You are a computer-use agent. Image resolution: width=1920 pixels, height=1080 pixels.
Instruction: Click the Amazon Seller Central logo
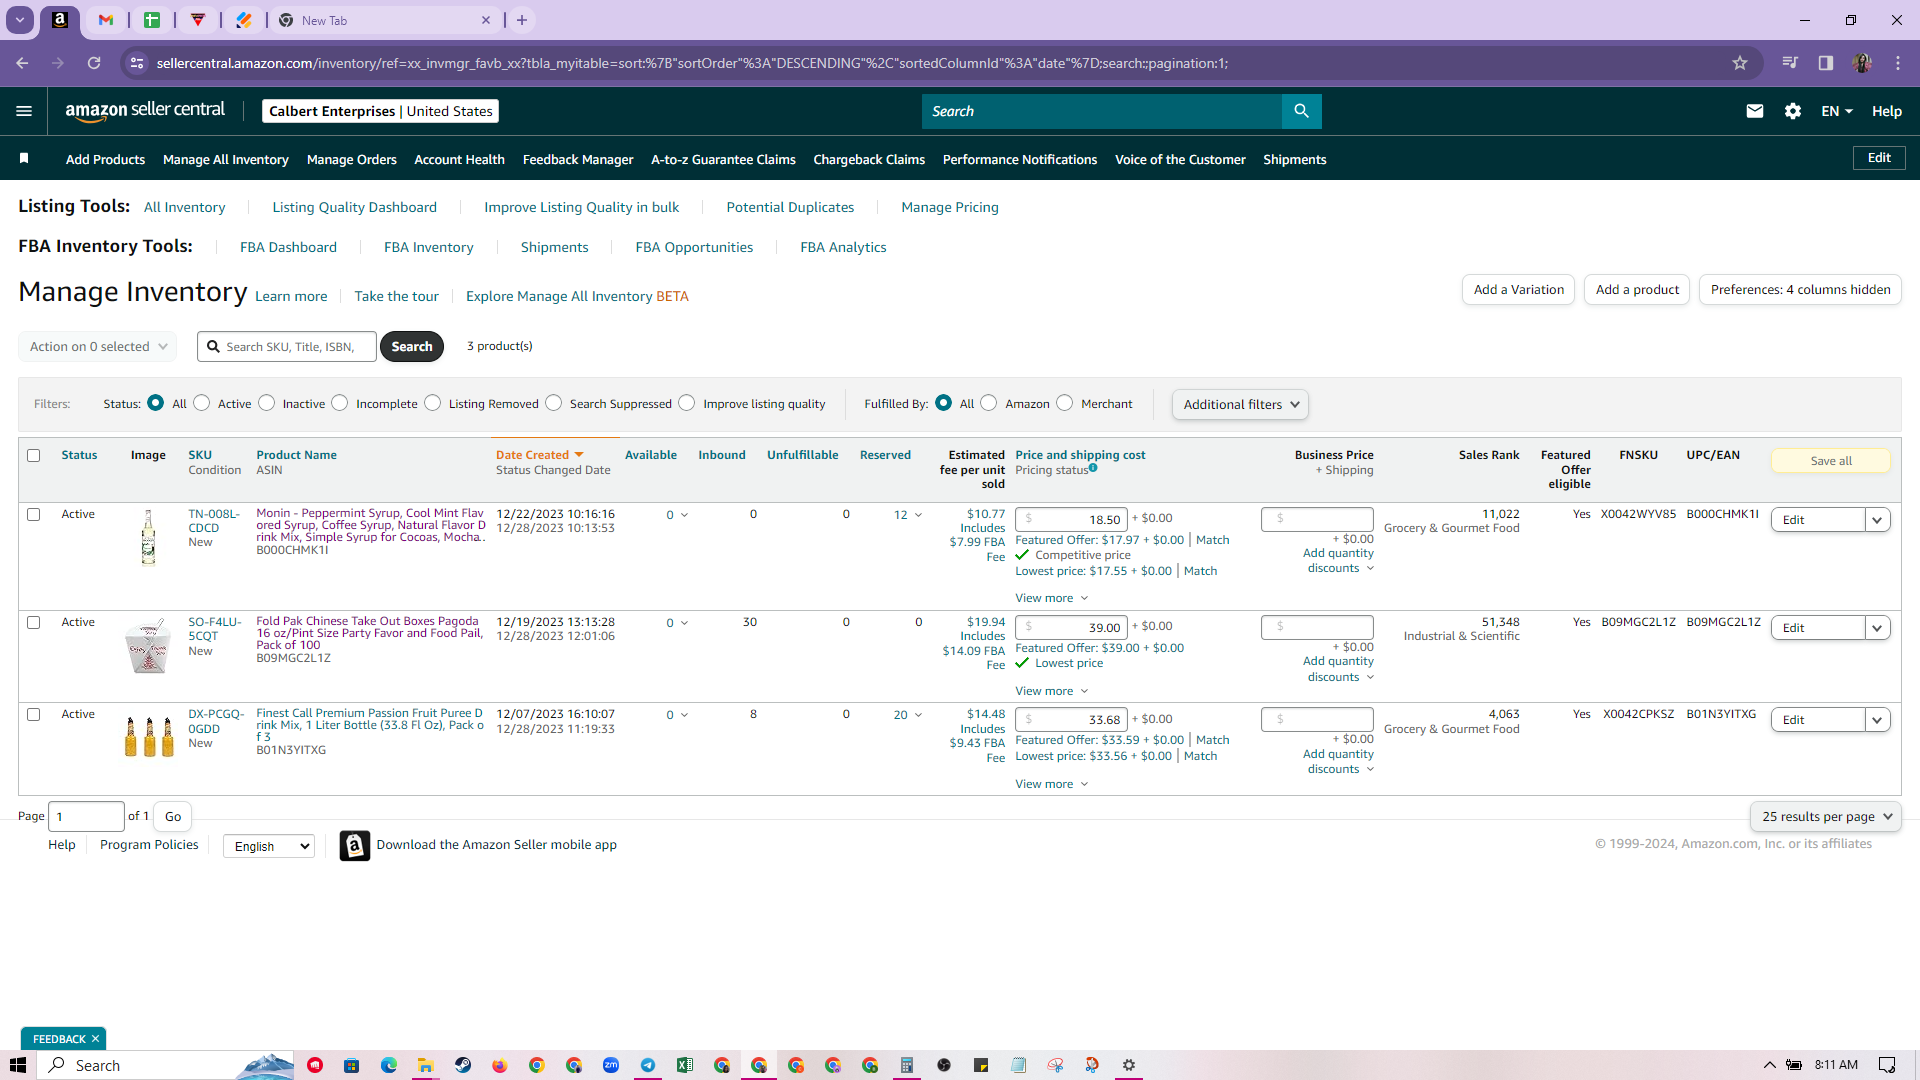click(x=145, y=111)
